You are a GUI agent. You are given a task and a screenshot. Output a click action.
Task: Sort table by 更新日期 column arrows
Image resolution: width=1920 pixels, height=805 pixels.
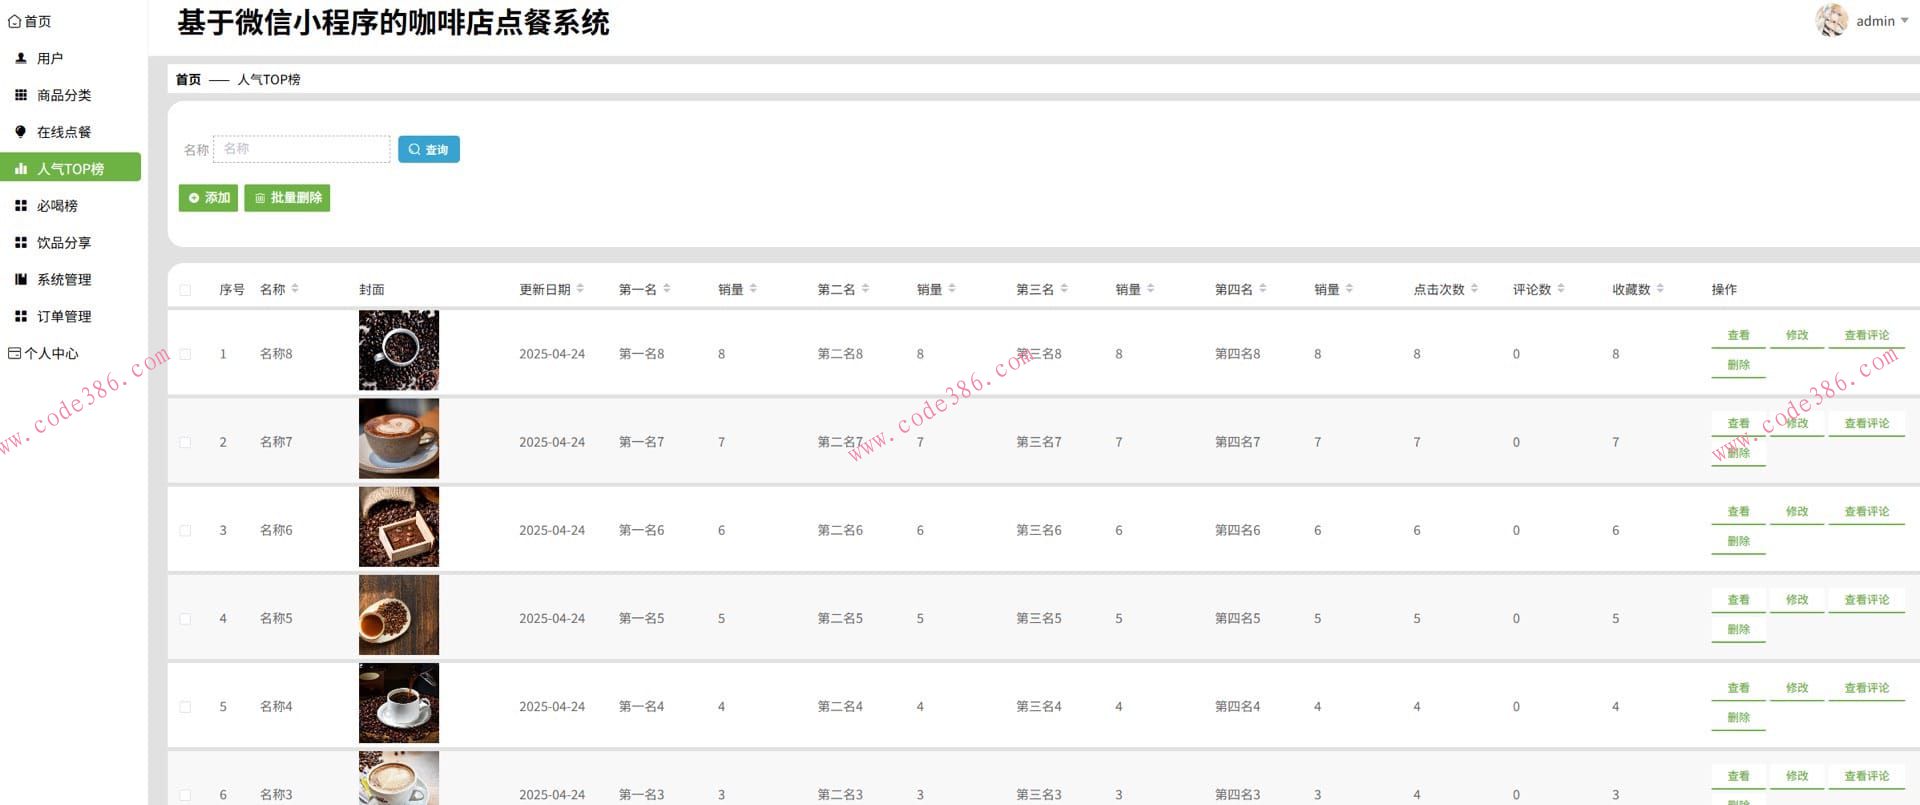[x=580, y=289]
